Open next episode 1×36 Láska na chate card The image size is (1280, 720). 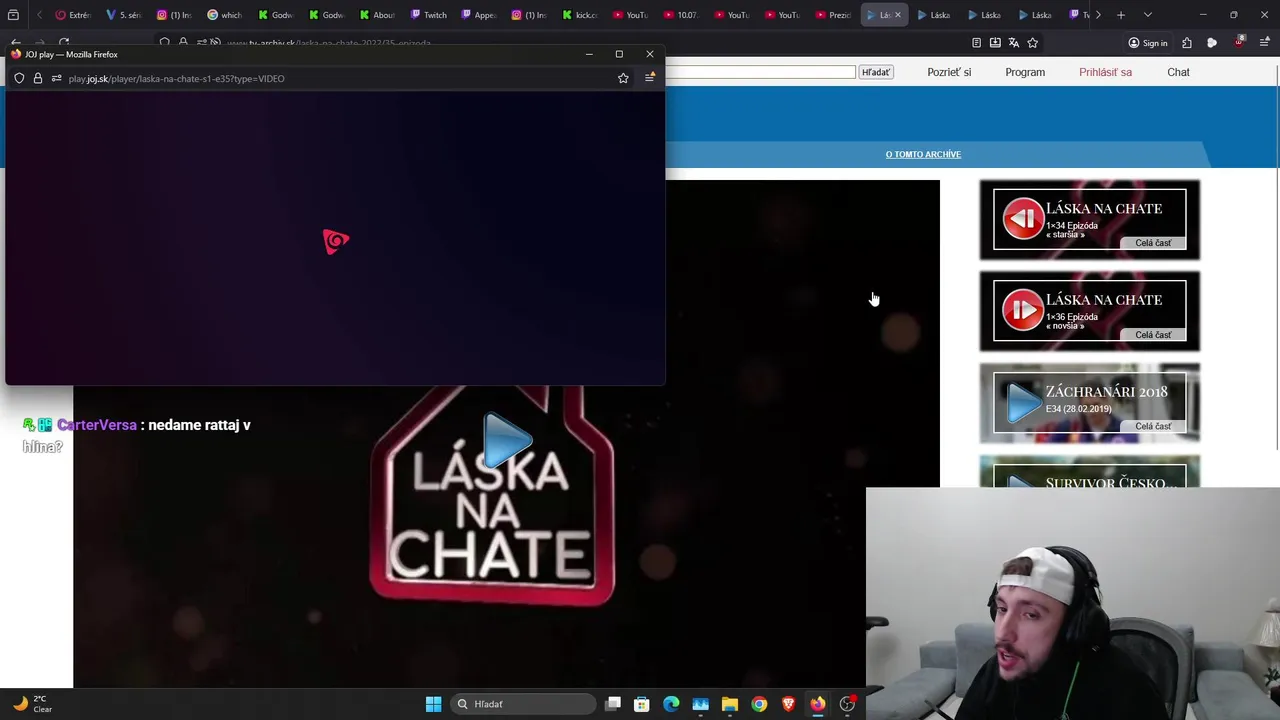click(x=1090, y=311)
